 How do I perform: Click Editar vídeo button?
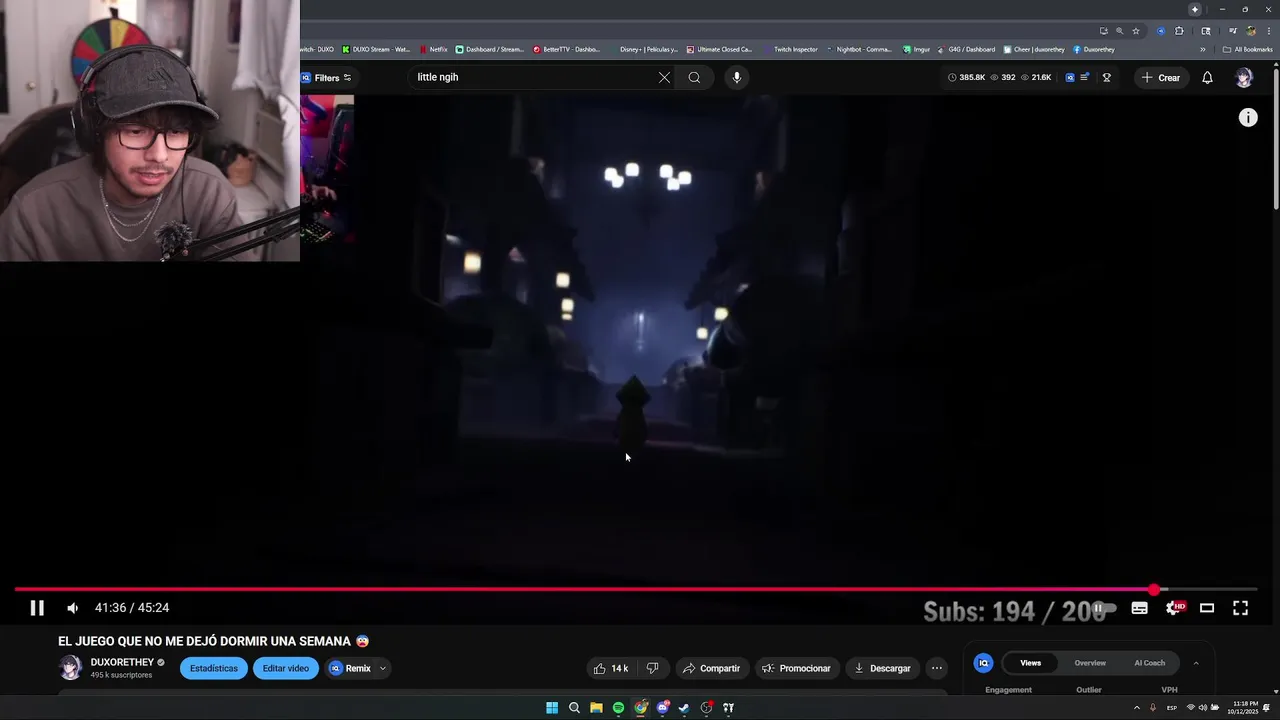coord(286,668)
